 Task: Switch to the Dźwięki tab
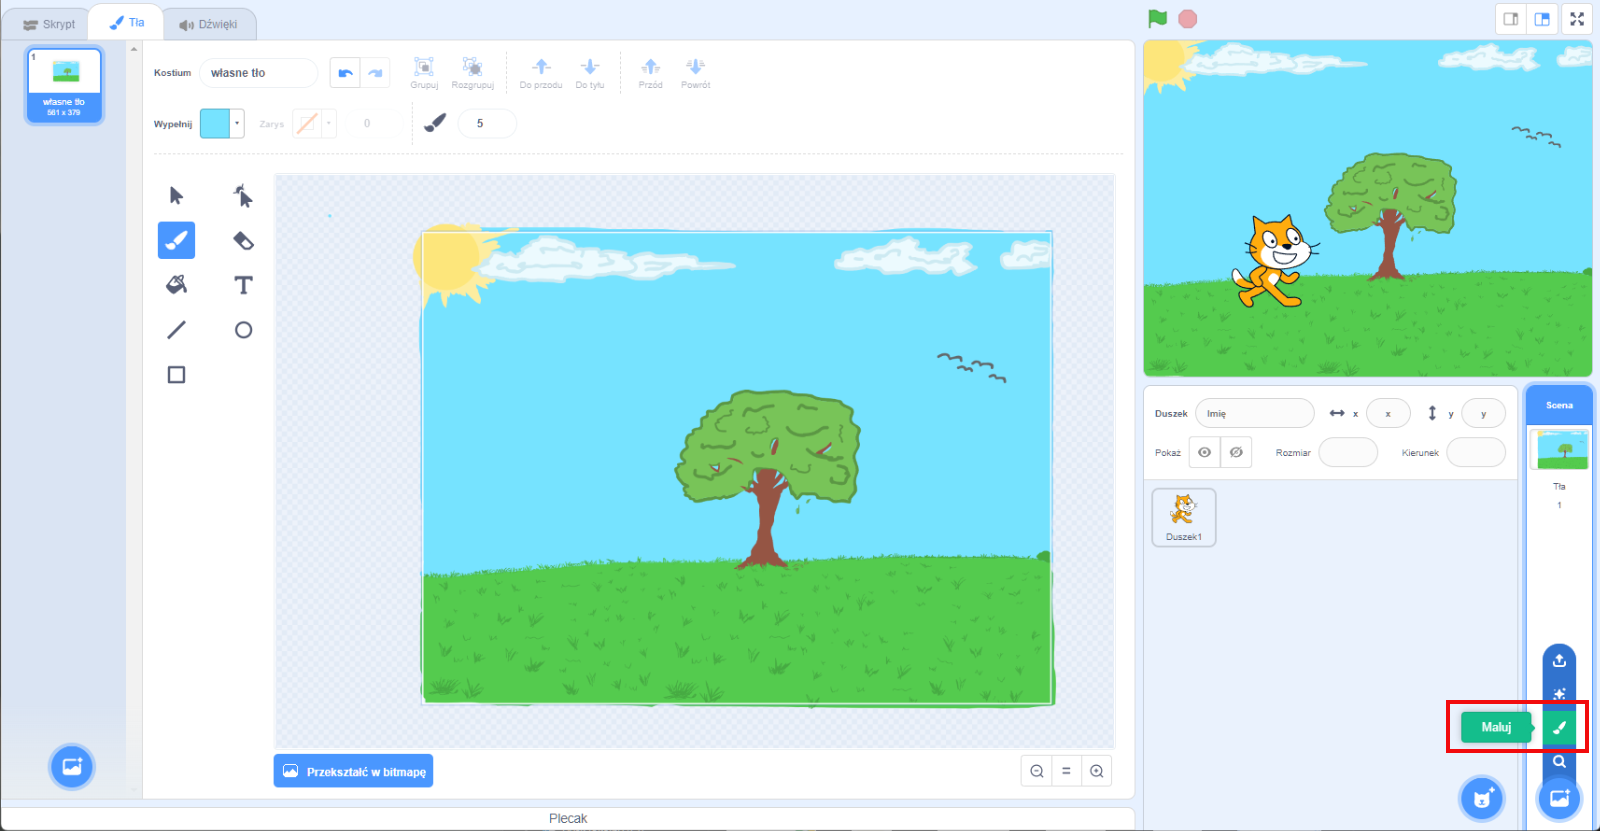tap(208, 24)
